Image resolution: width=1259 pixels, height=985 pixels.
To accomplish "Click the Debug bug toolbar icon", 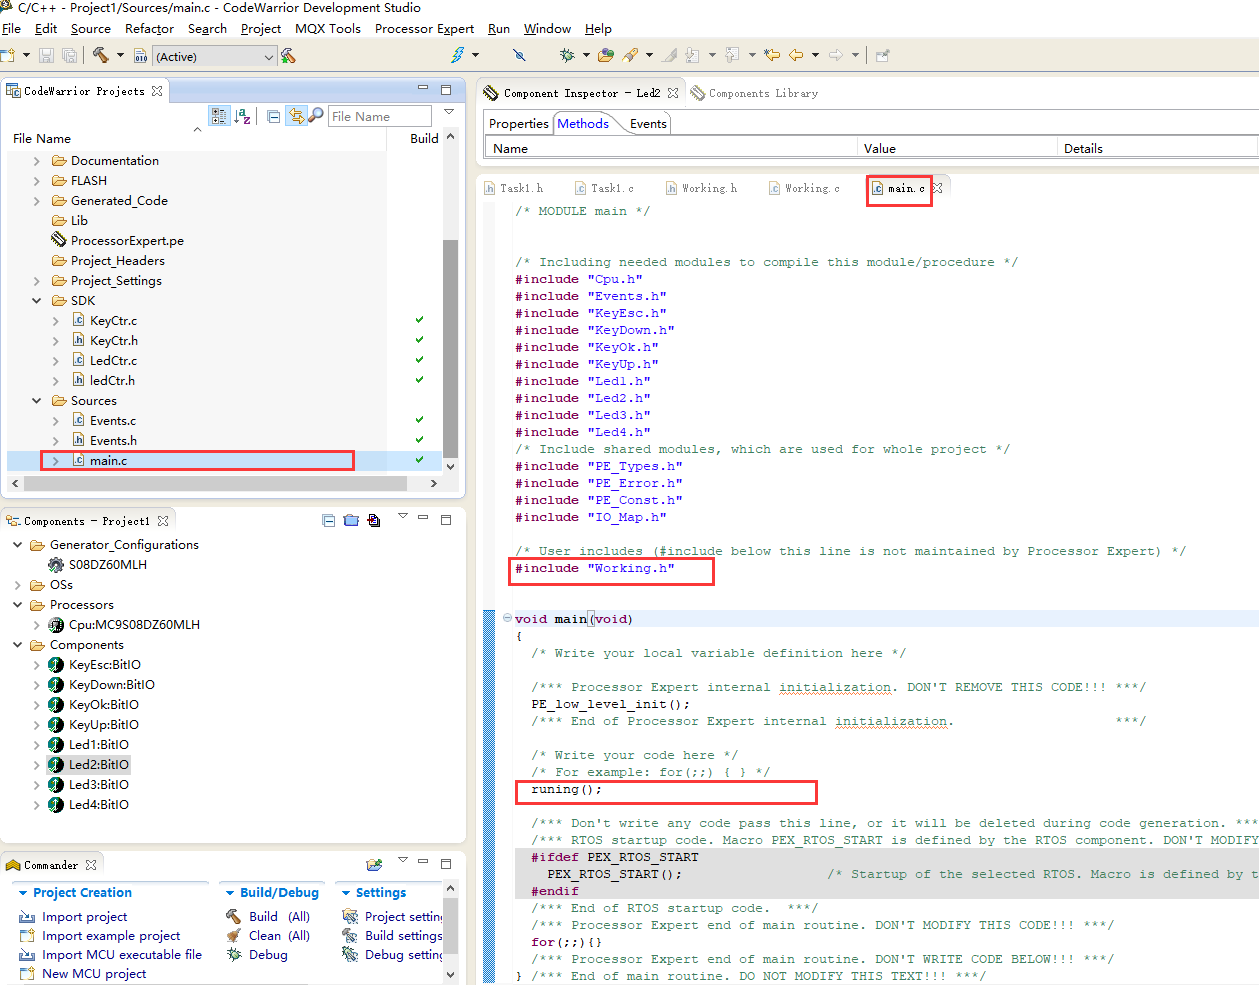I will coord(567,56).
